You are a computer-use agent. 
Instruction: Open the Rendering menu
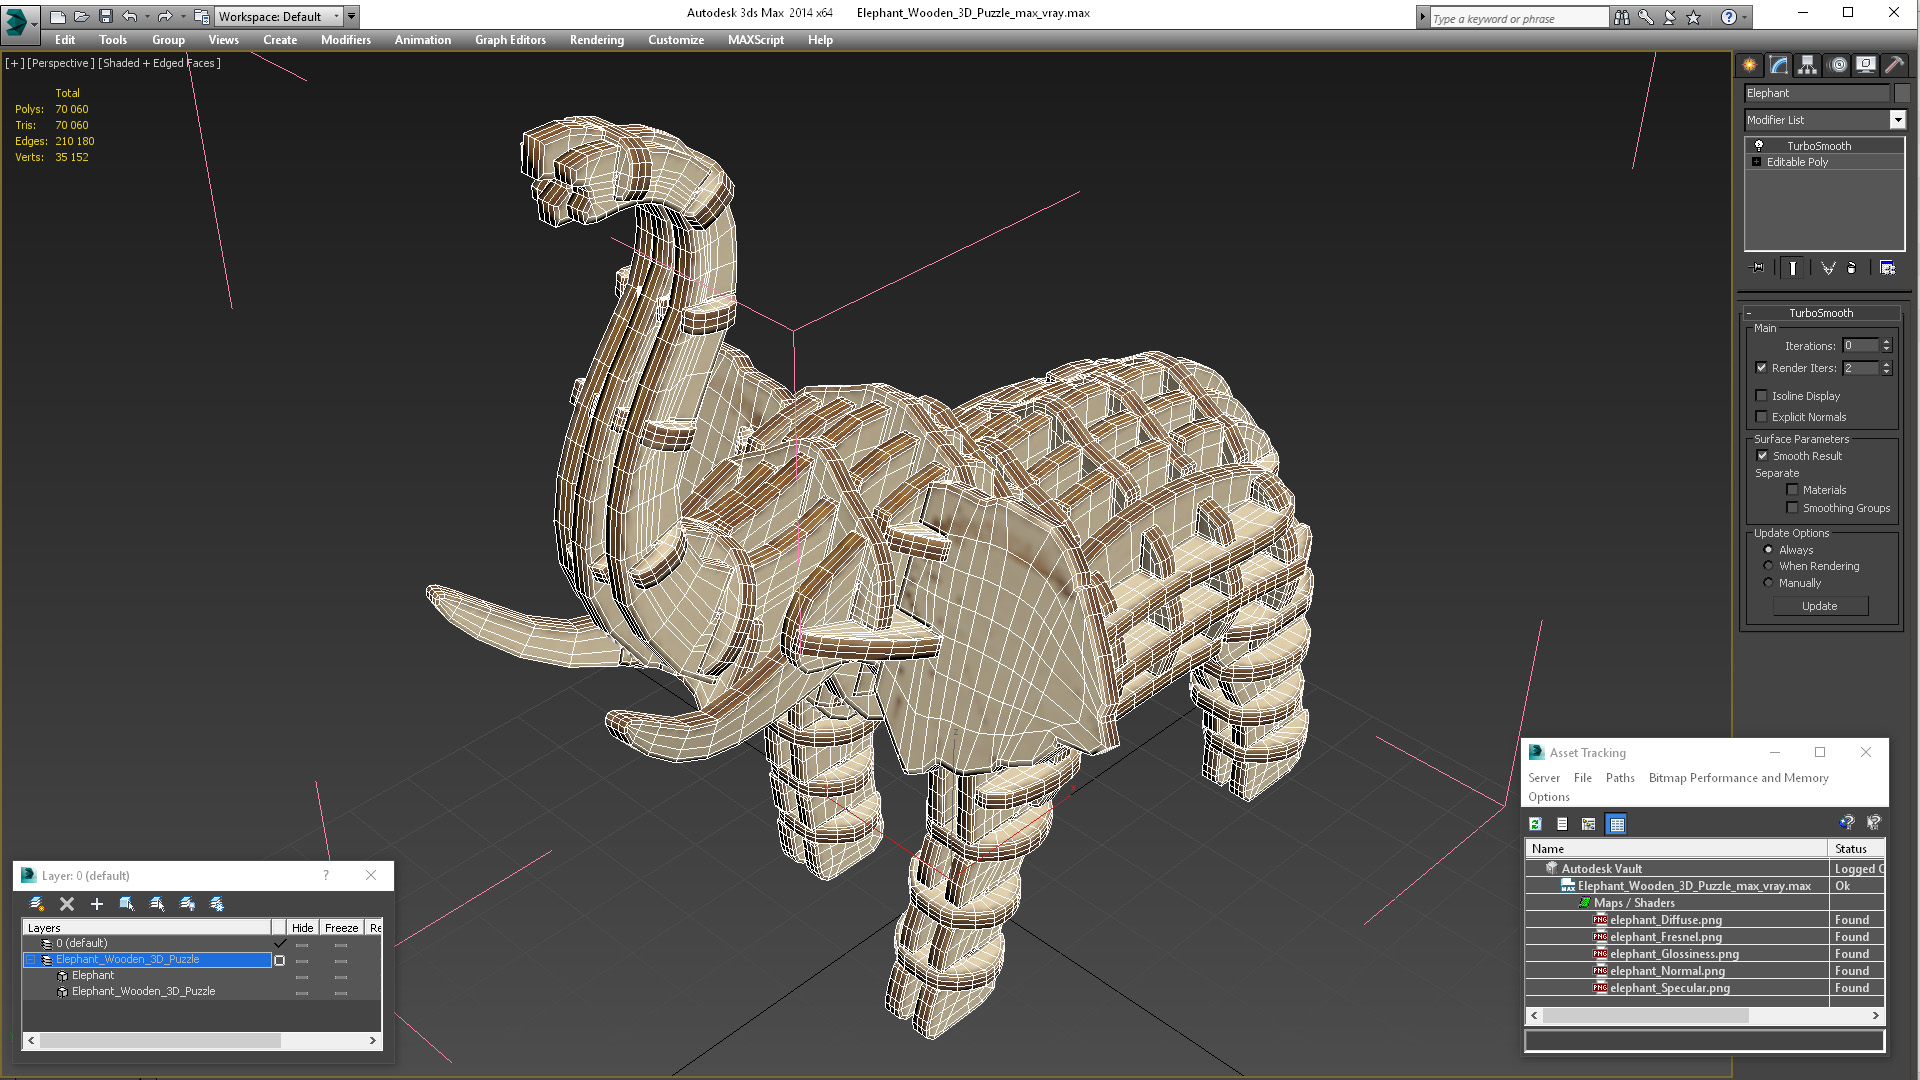pyautogui.click(x=597, y=40)
